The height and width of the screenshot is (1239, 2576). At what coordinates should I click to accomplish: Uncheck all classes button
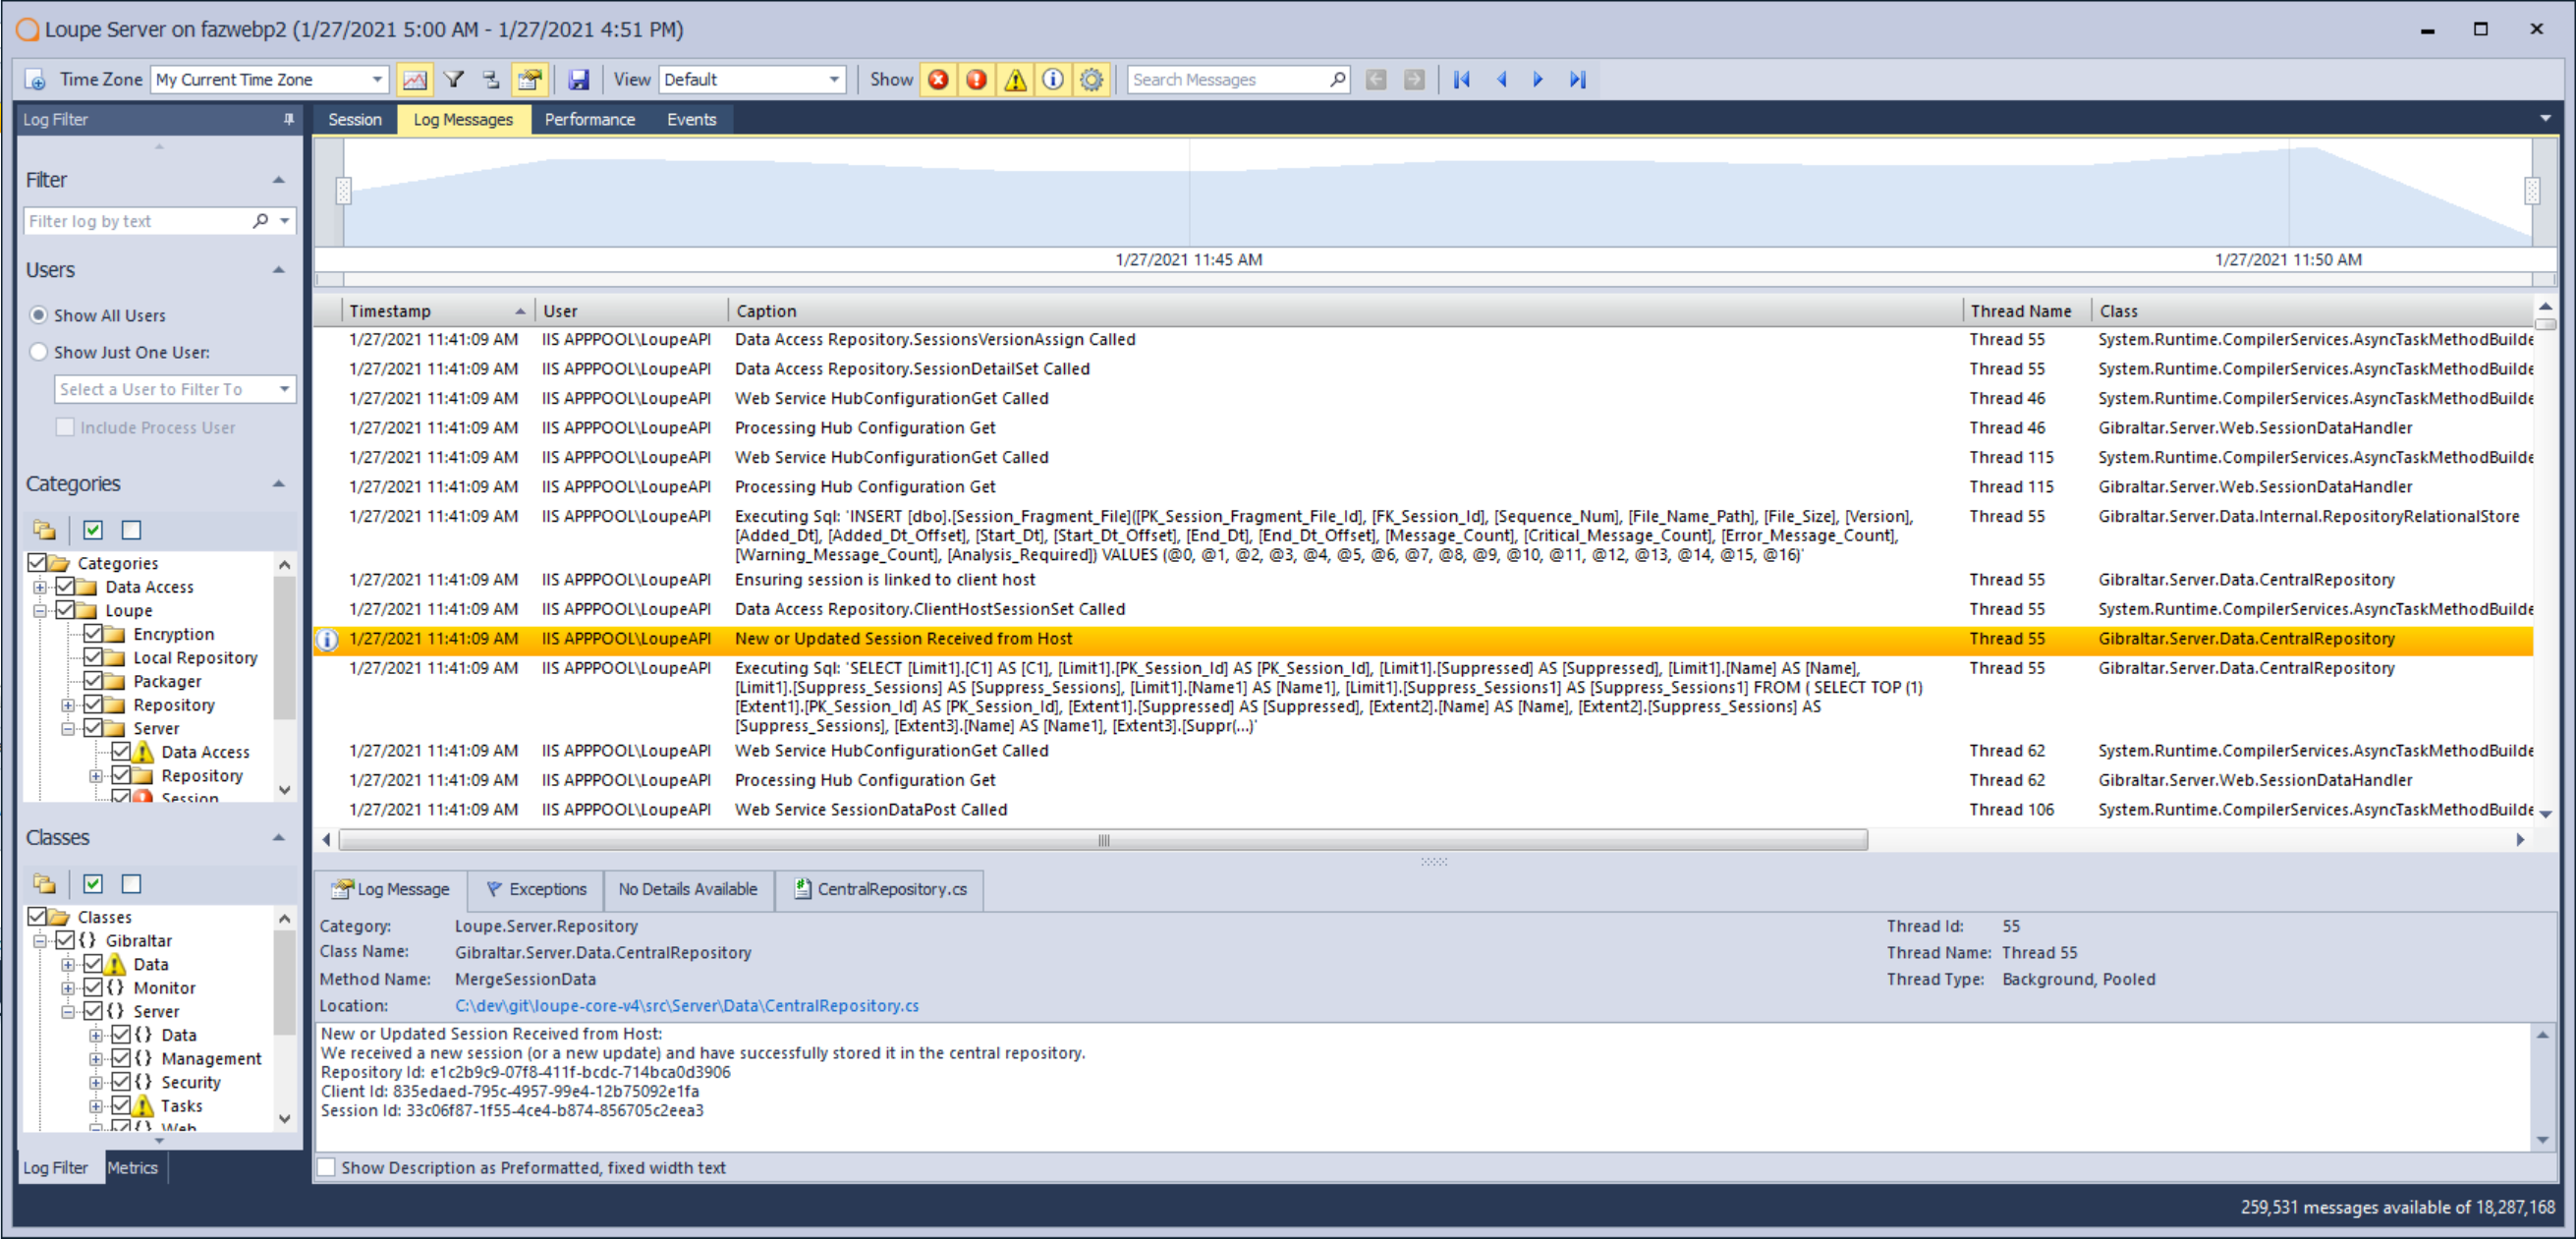[x=131, y=884]
